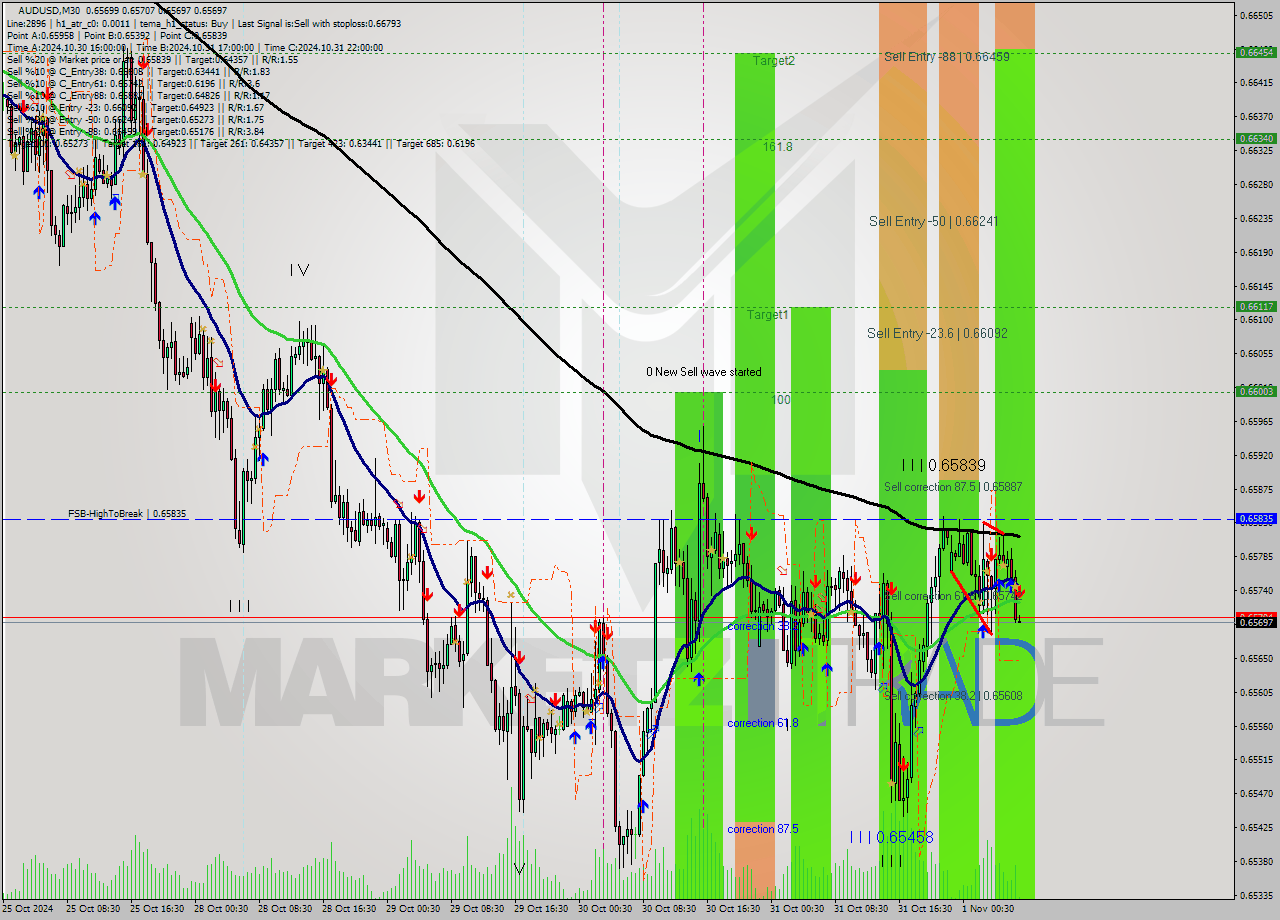
Task: Click the 'FSB-HighToBreak | 0.65835' label
Action: click(127, 513)
